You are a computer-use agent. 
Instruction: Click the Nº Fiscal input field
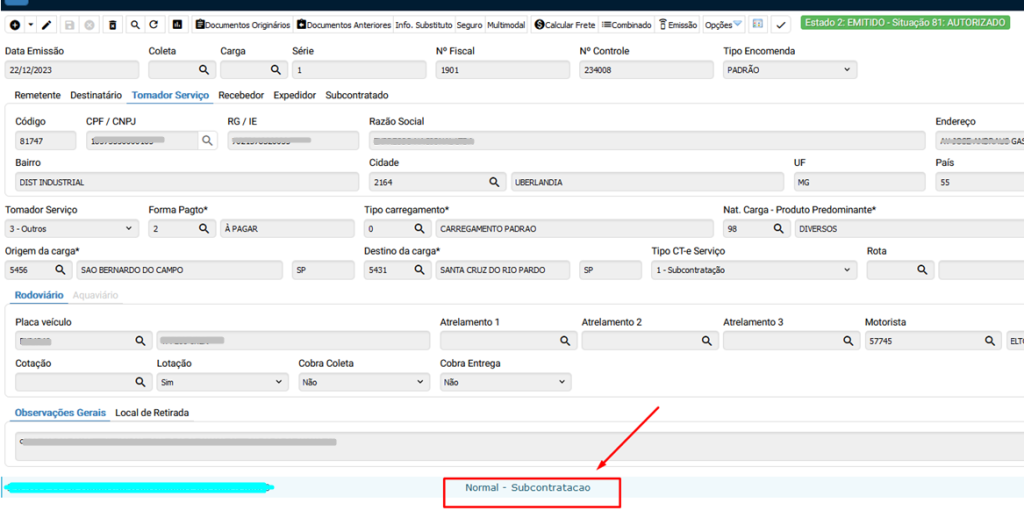502,70
